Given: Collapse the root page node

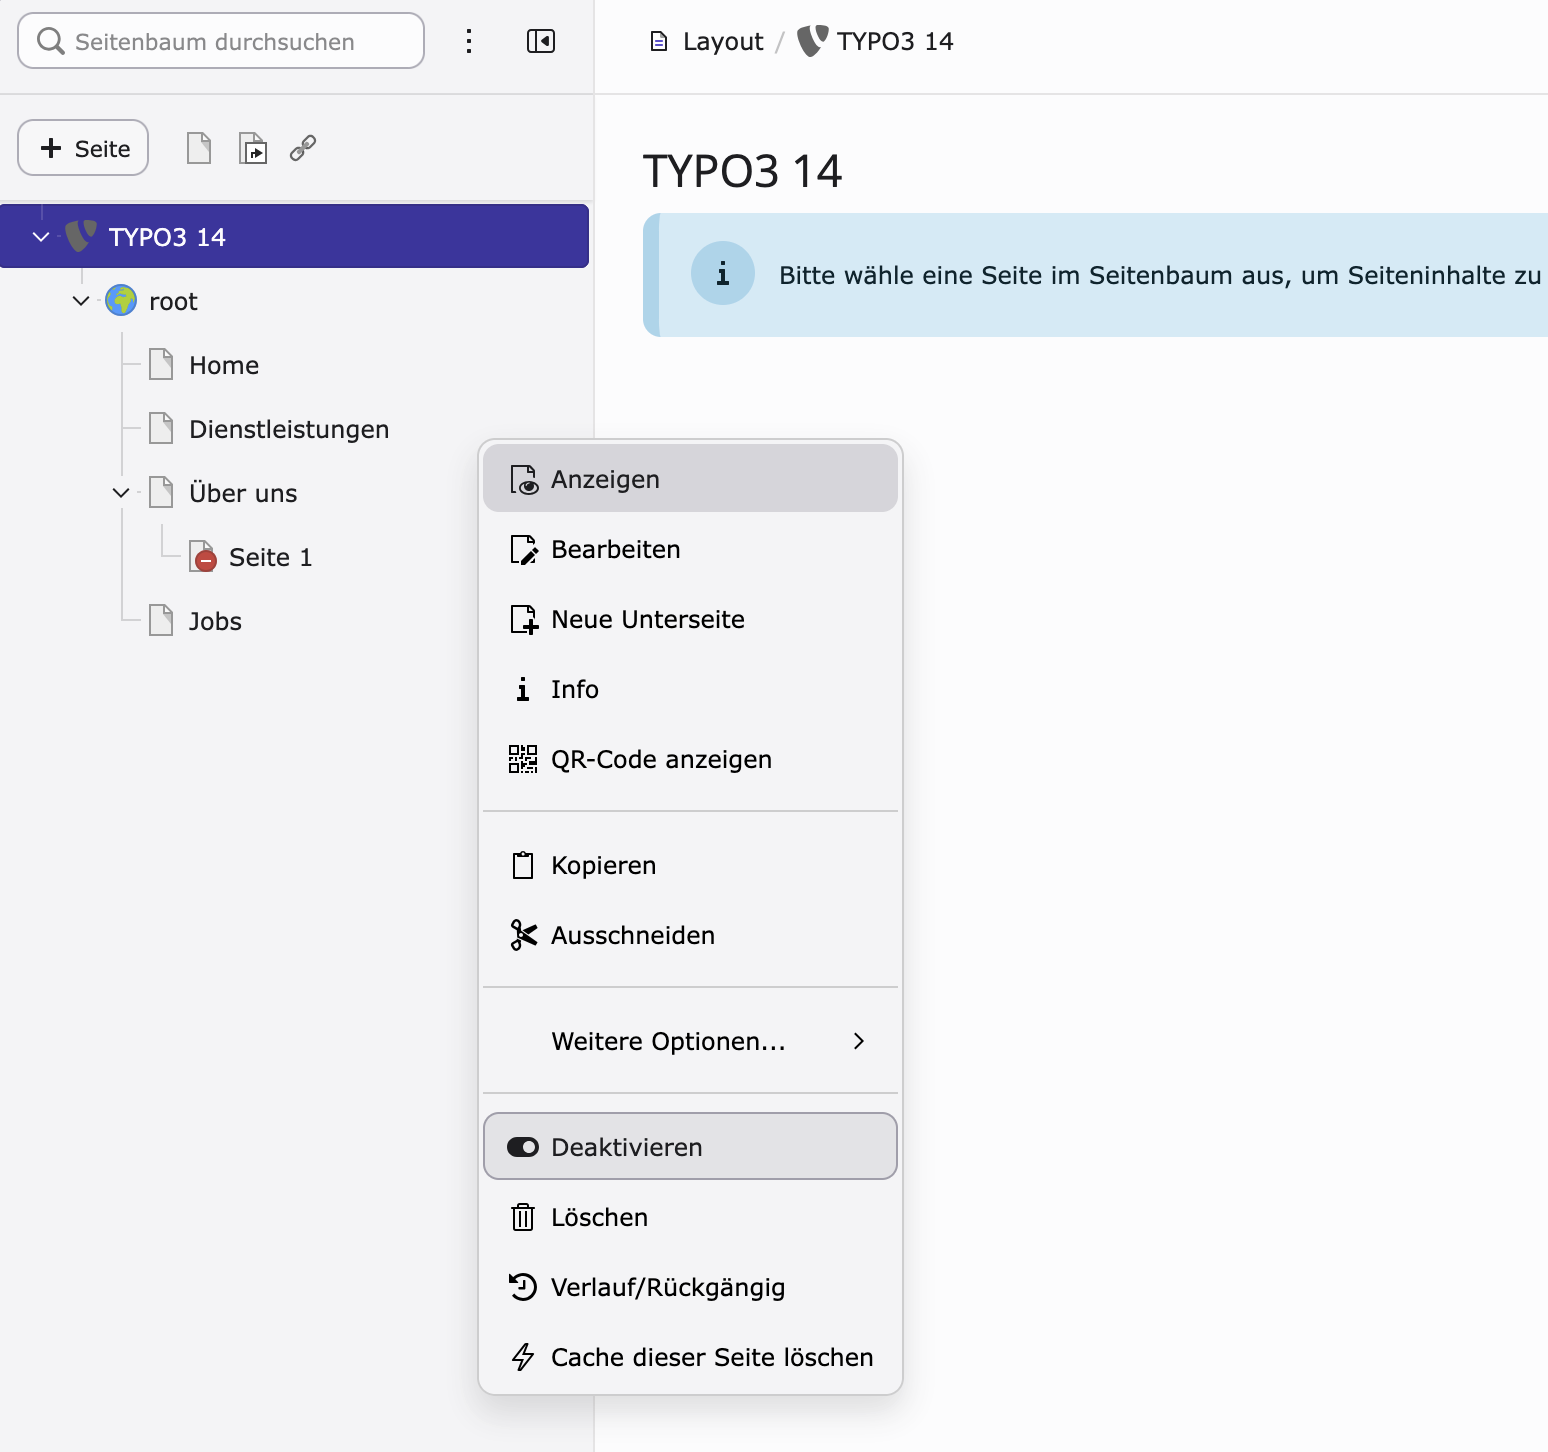Looking at the screenshot, I should (81, 300).
